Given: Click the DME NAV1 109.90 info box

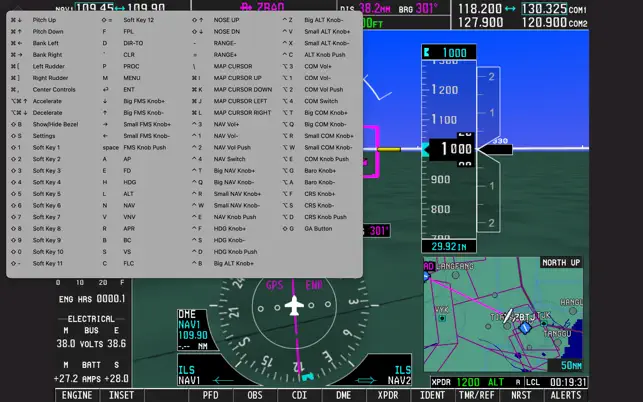Looking at the screenshot, I should [x=192, y=330].
